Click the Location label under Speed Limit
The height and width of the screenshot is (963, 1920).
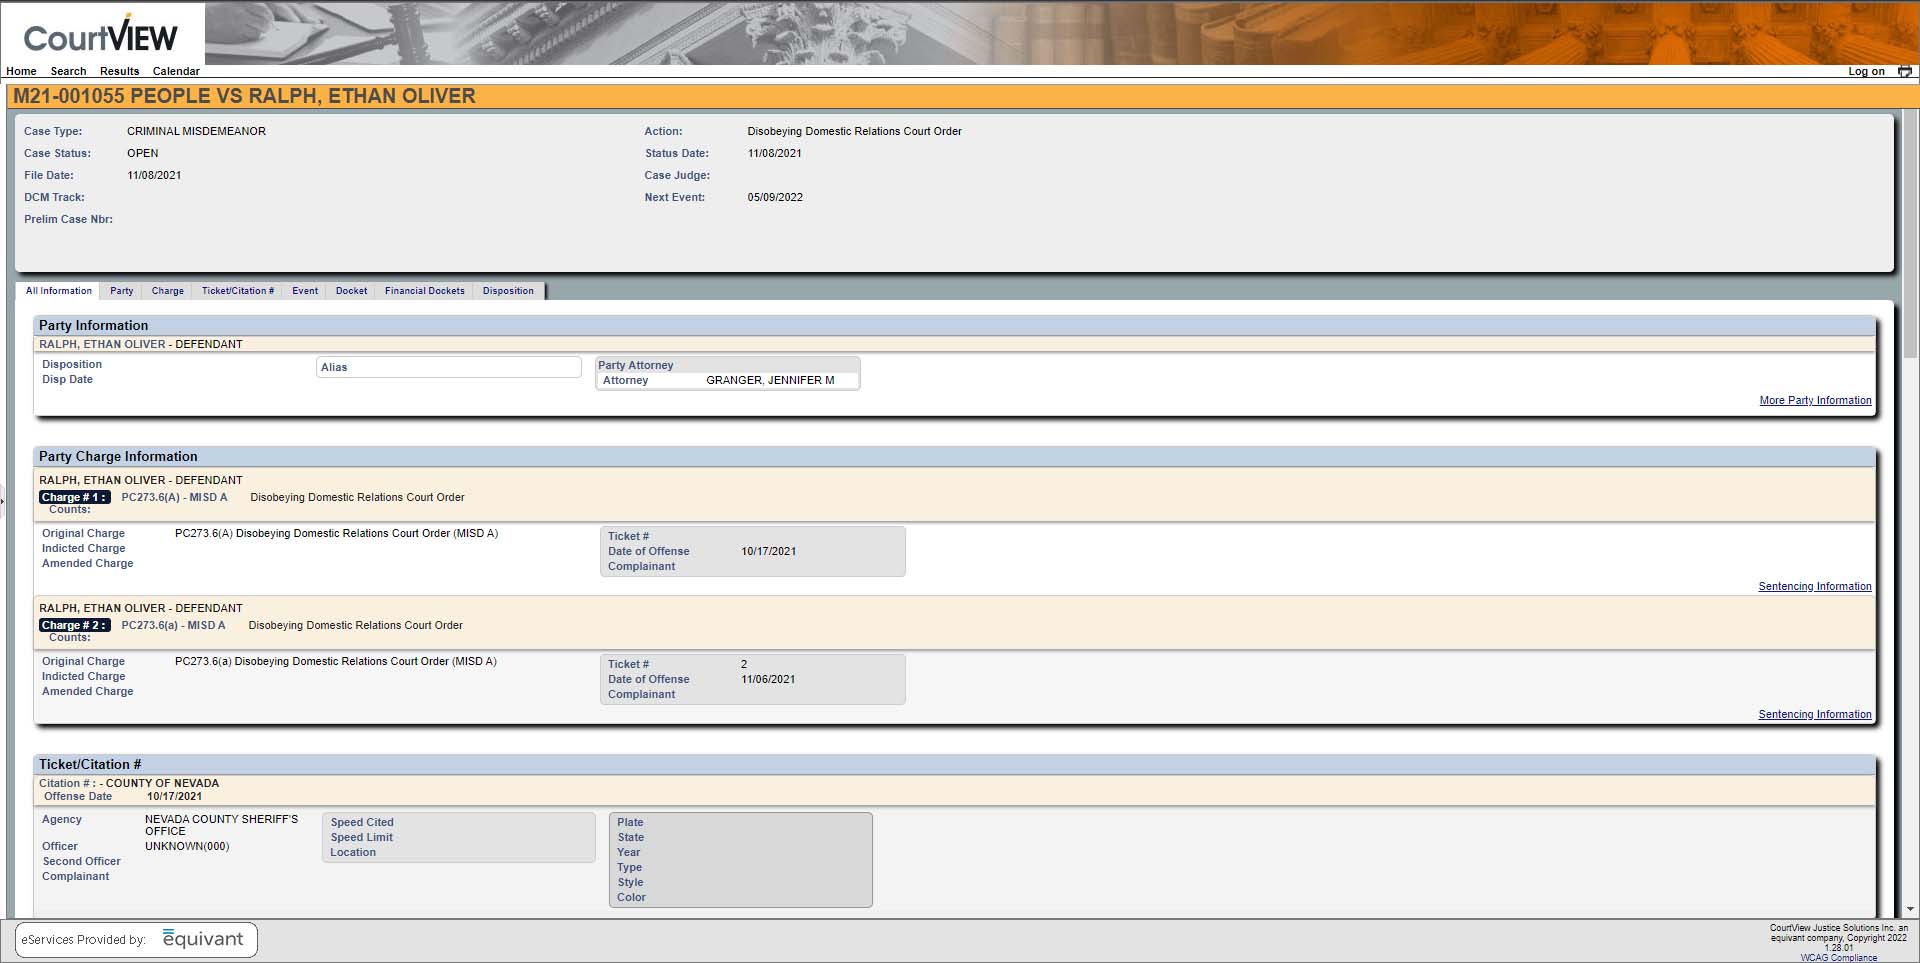[x=353, y=852]
